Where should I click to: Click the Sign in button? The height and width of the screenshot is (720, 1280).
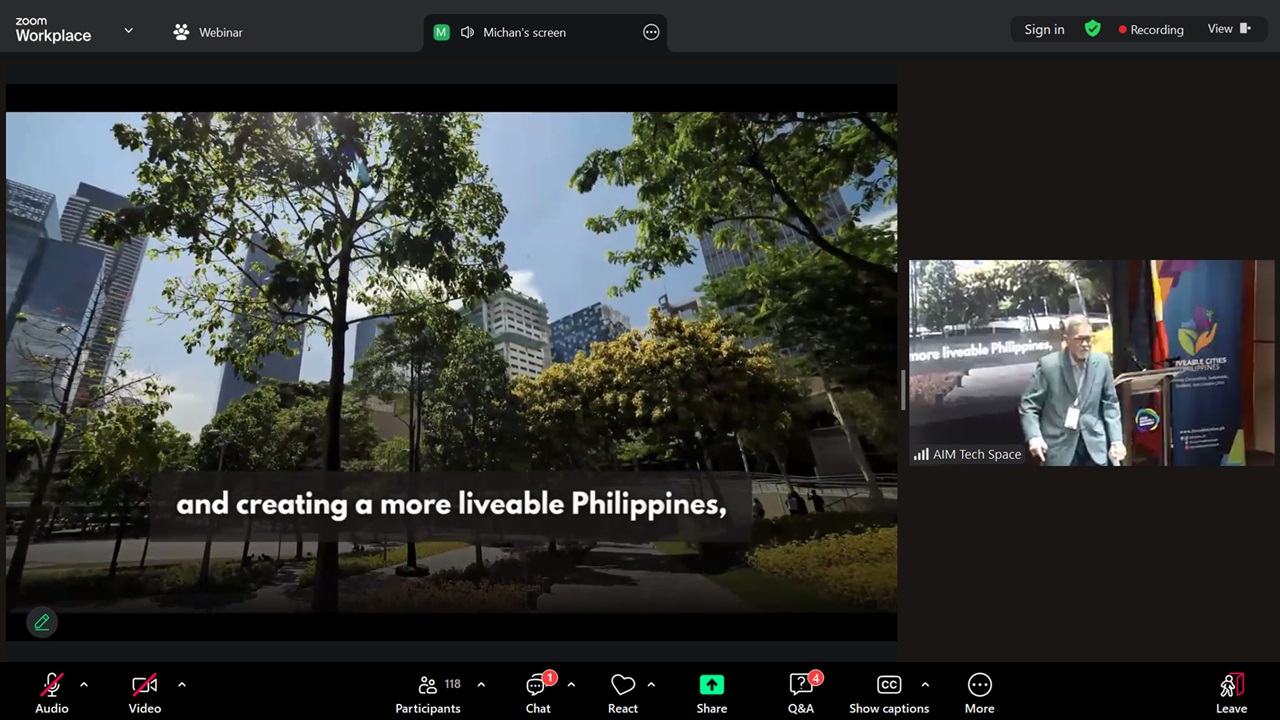(1044, 29)
